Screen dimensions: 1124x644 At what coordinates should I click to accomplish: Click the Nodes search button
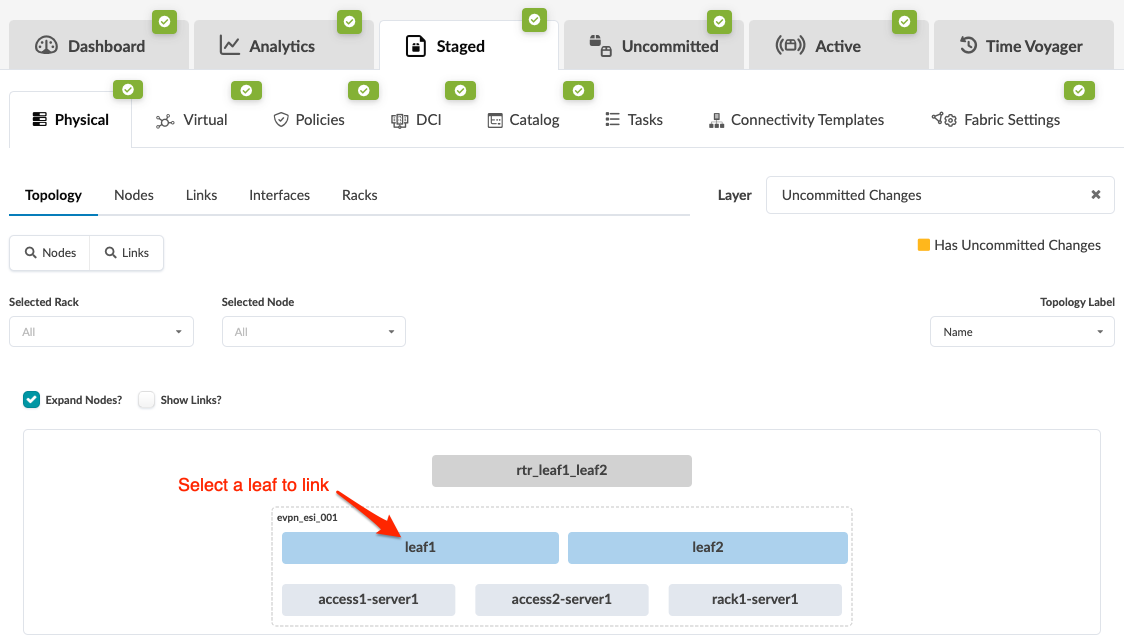click(50, 253)
